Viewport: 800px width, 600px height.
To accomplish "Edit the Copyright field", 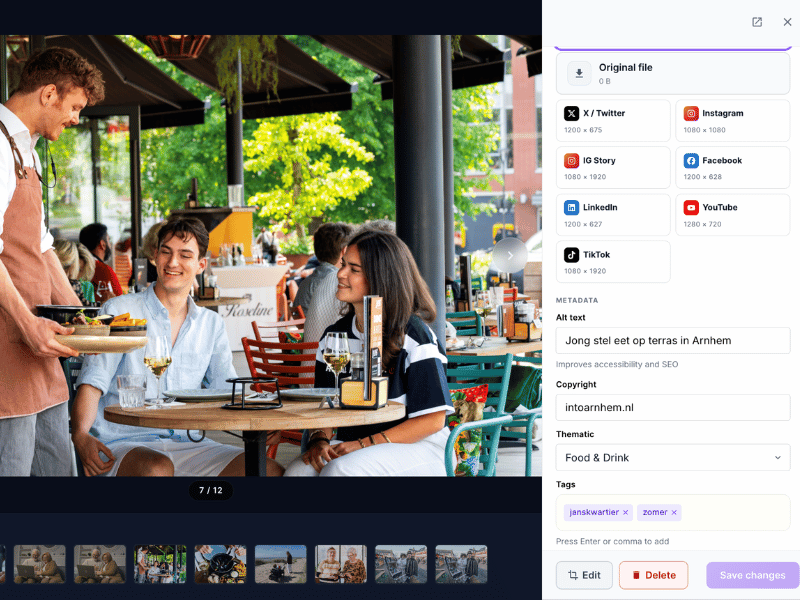I will coord(673,407).
